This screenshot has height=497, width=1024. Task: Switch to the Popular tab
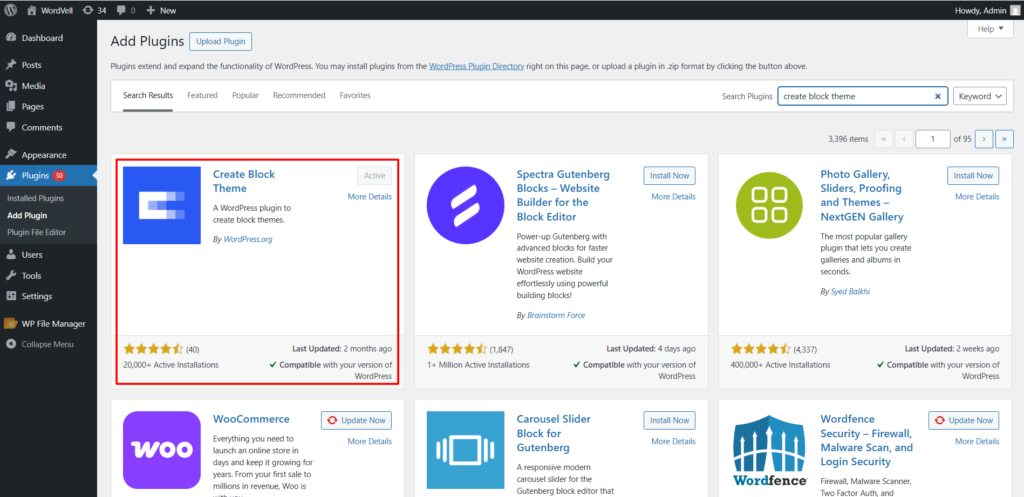245,95
